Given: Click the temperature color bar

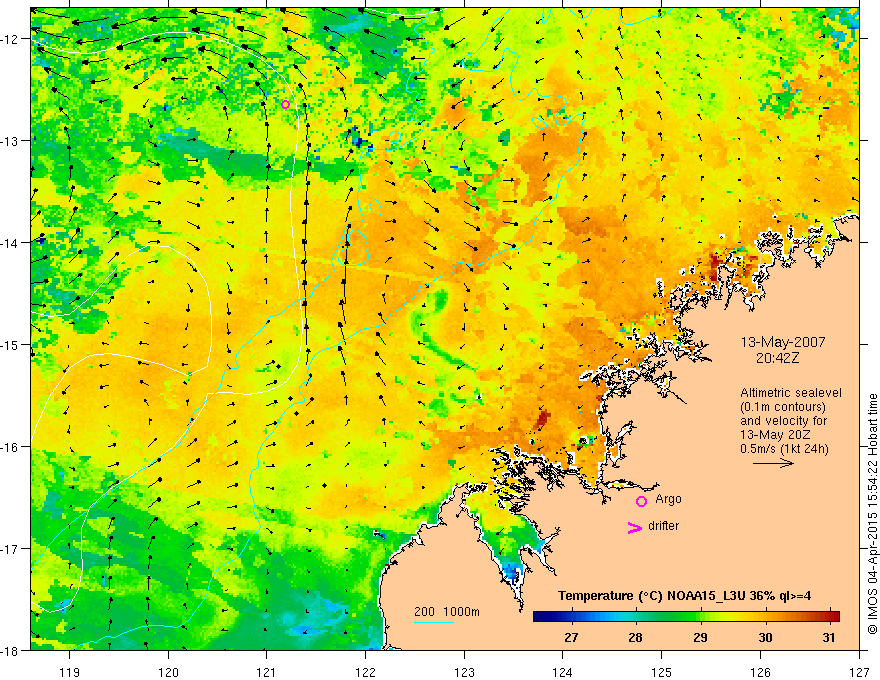Looking at the screenshot, I should [686, 616].
